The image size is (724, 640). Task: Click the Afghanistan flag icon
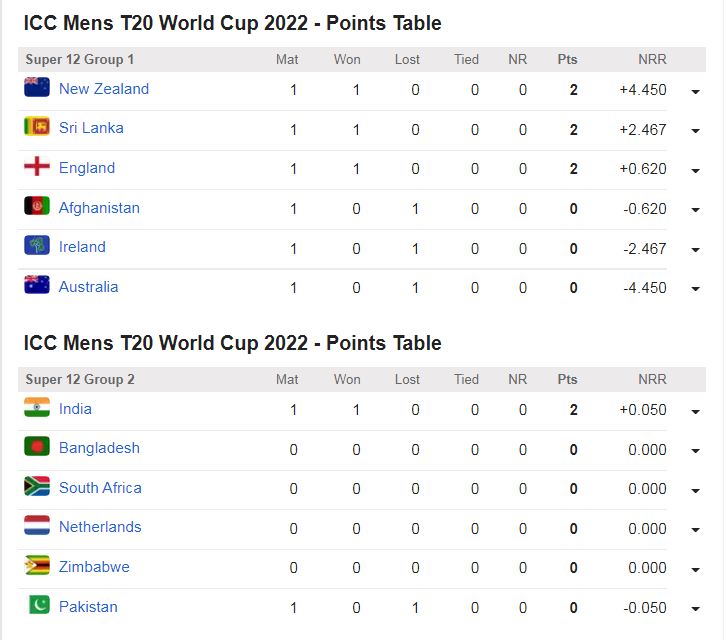point(37,207)
